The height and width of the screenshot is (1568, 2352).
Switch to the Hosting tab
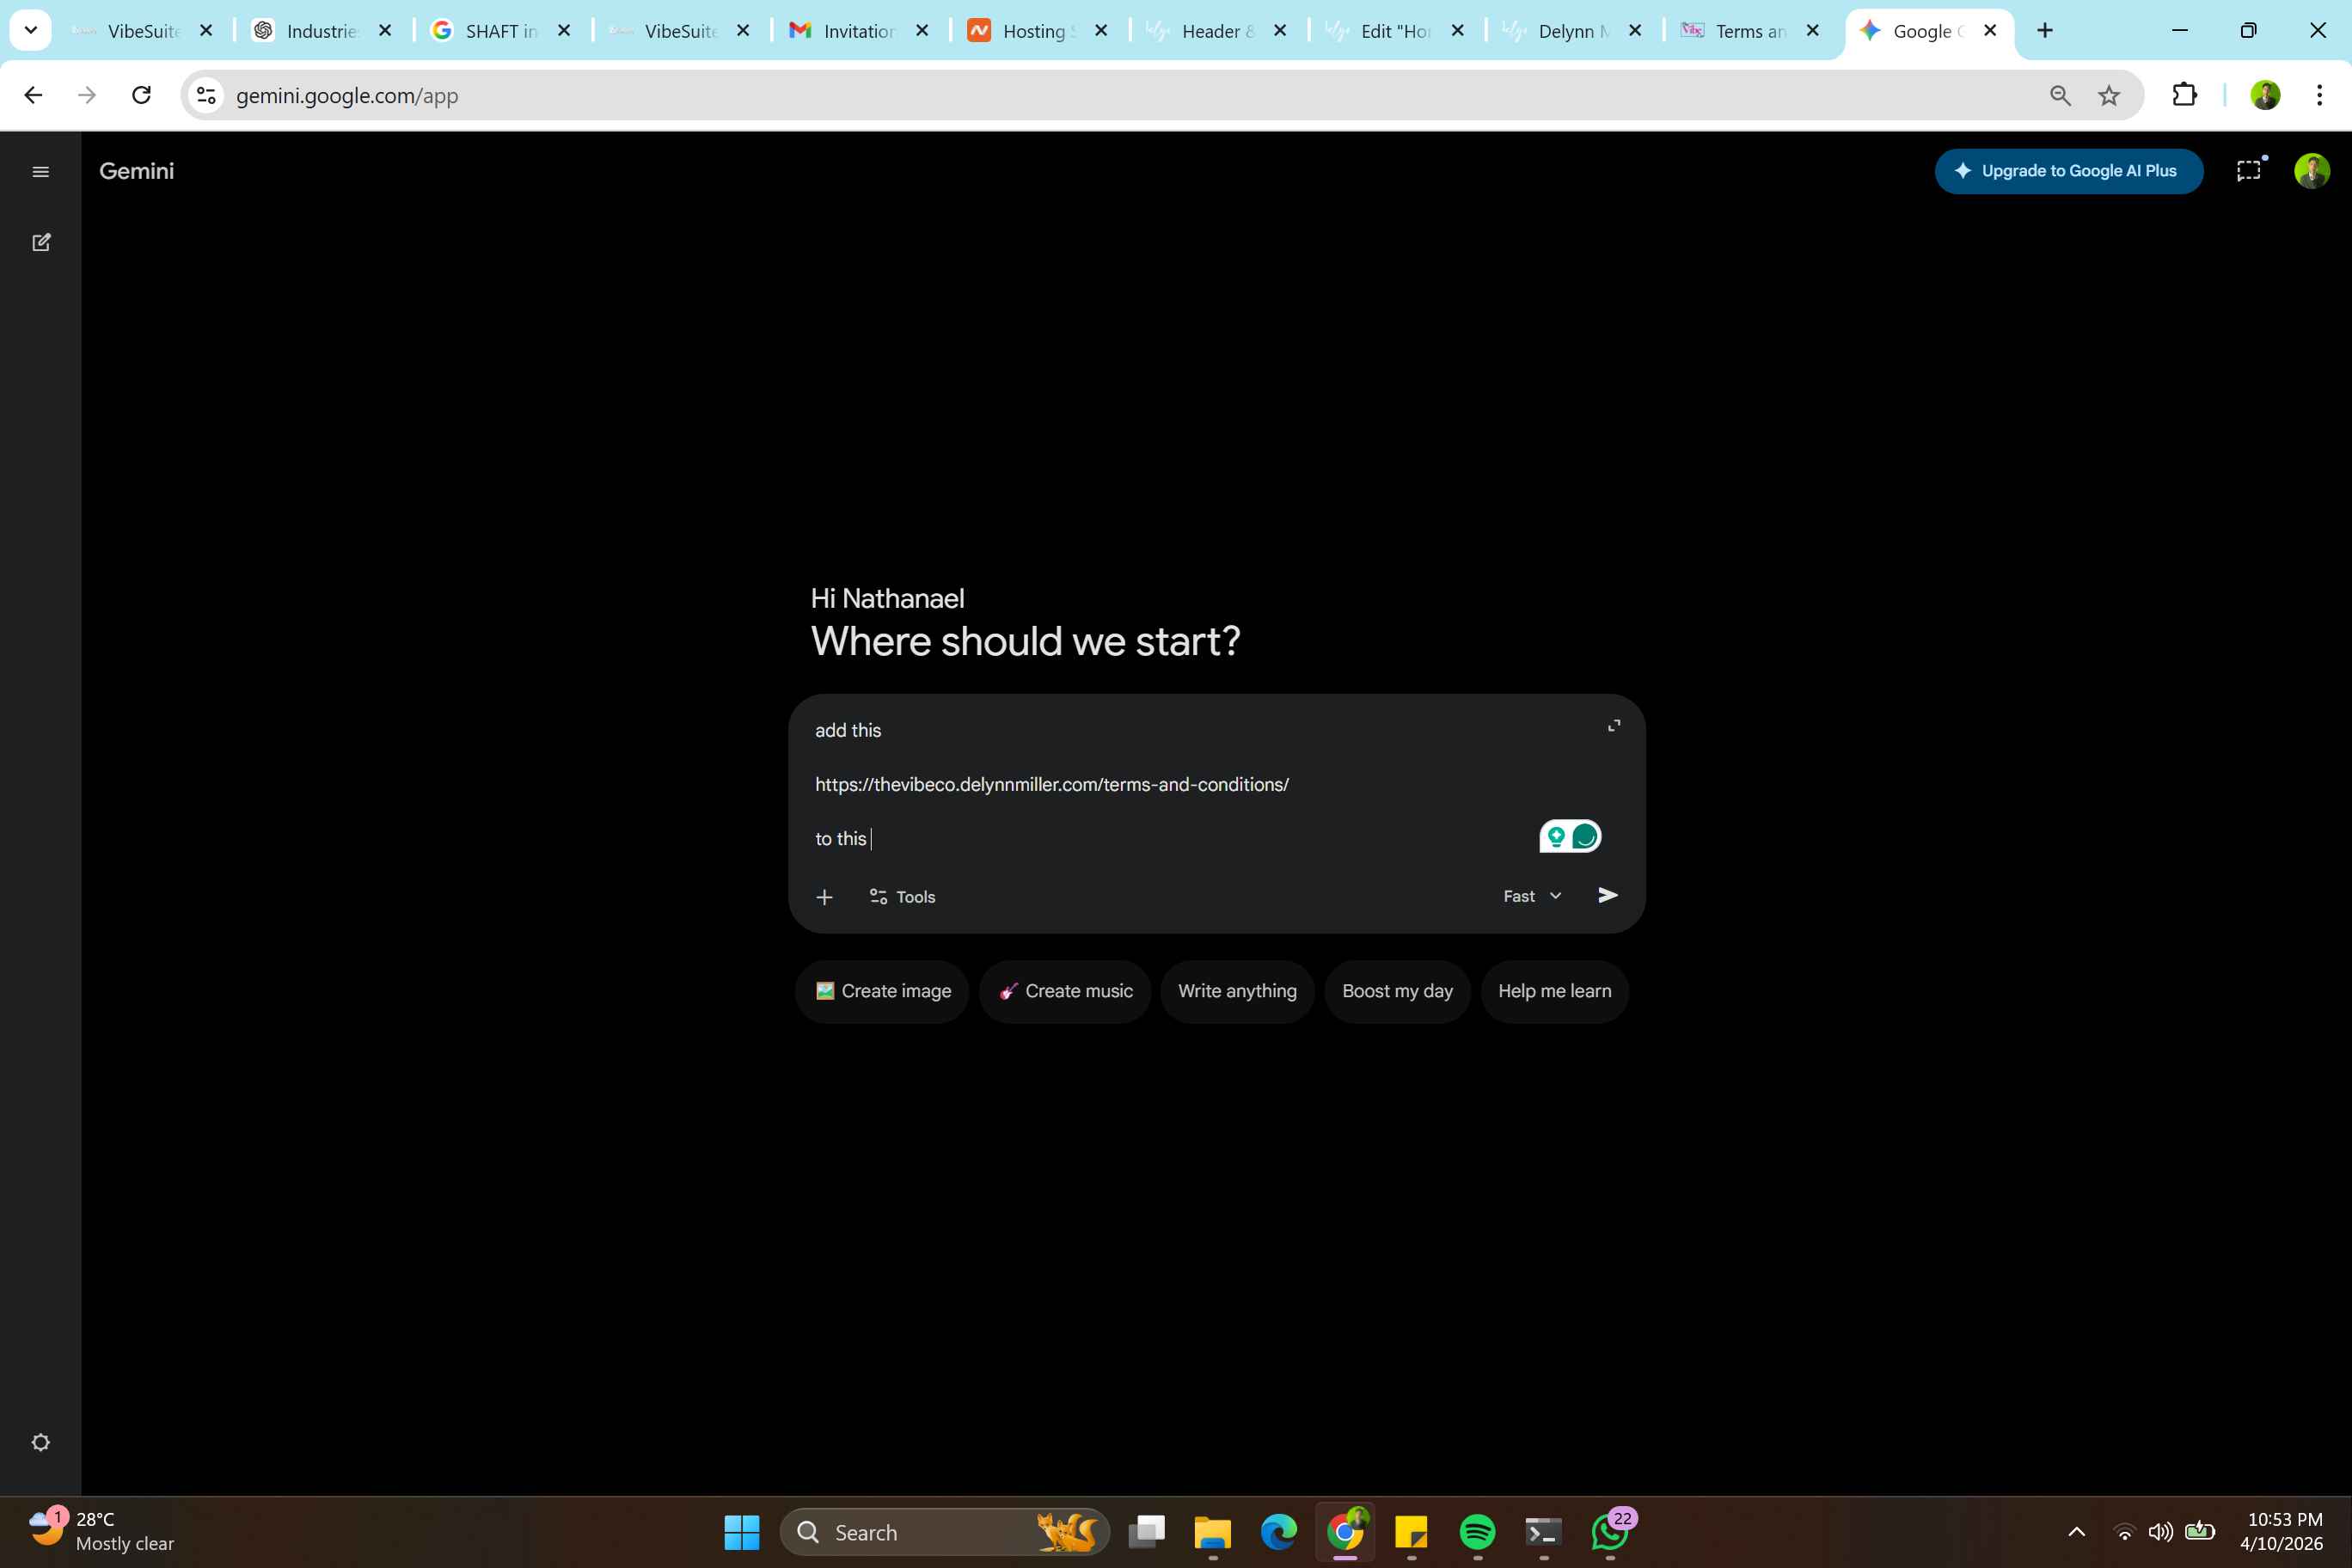click(1038, 31)
